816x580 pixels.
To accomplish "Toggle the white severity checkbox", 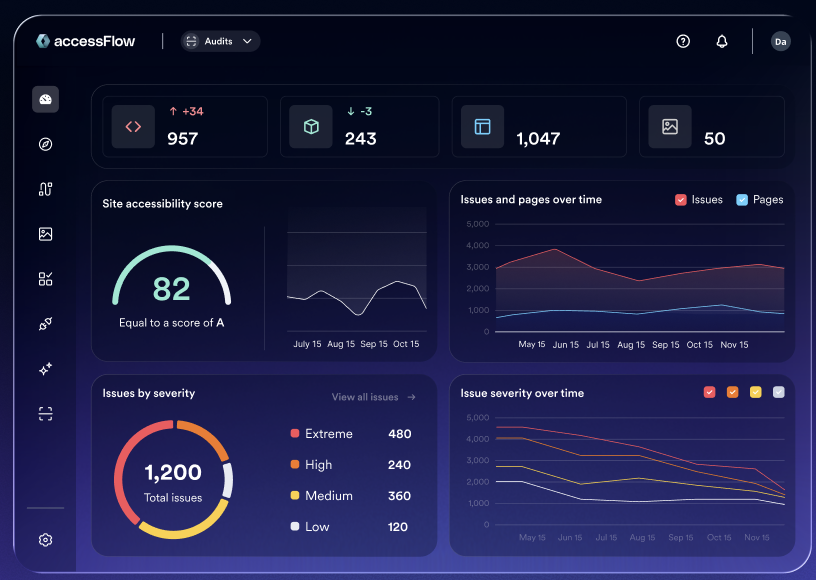I will point(779,392).
